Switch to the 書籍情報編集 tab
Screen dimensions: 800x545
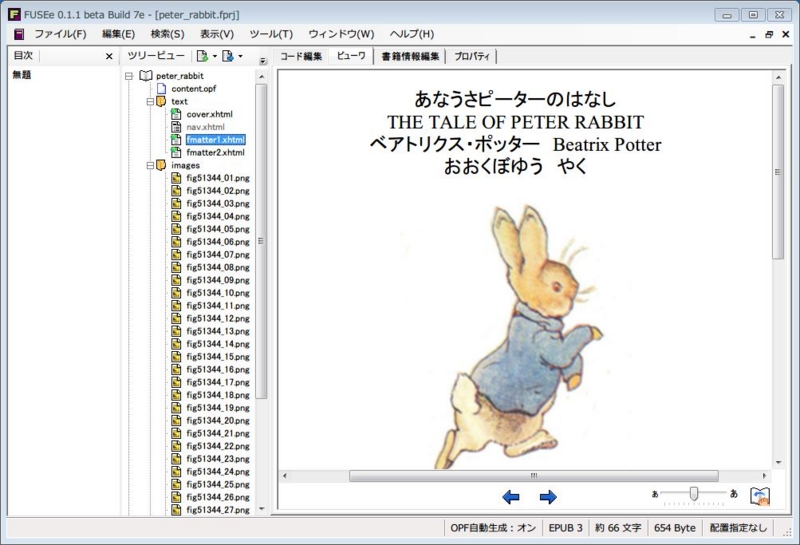410,56
